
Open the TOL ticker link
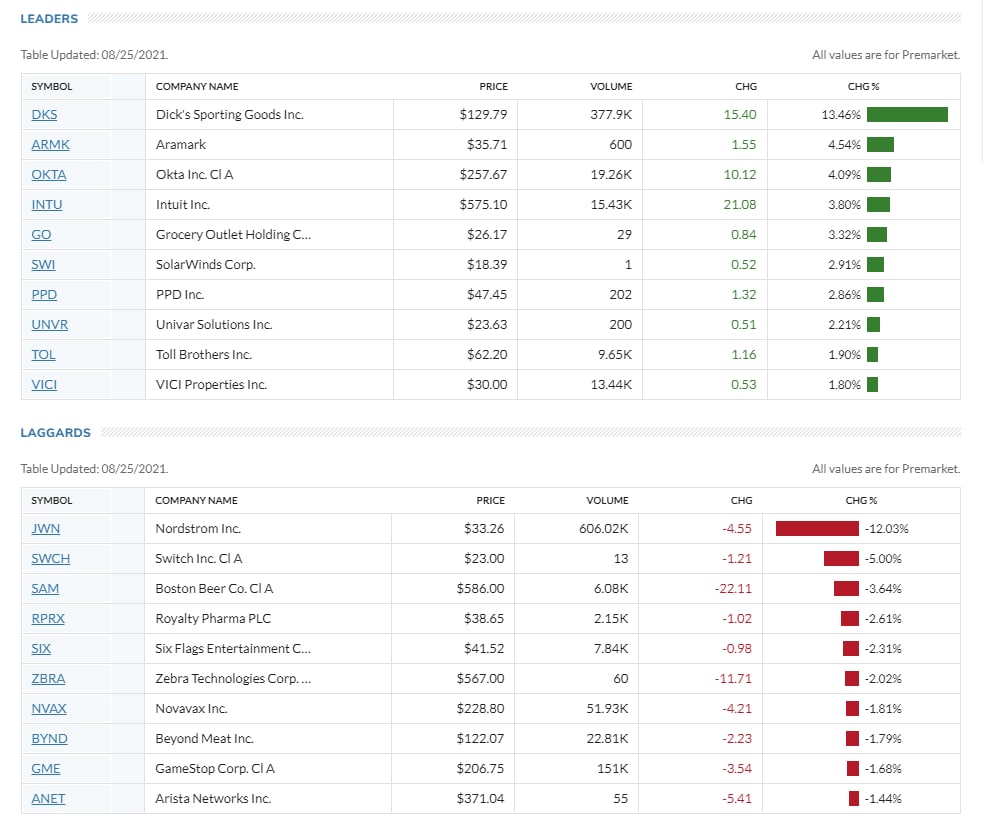43,355
